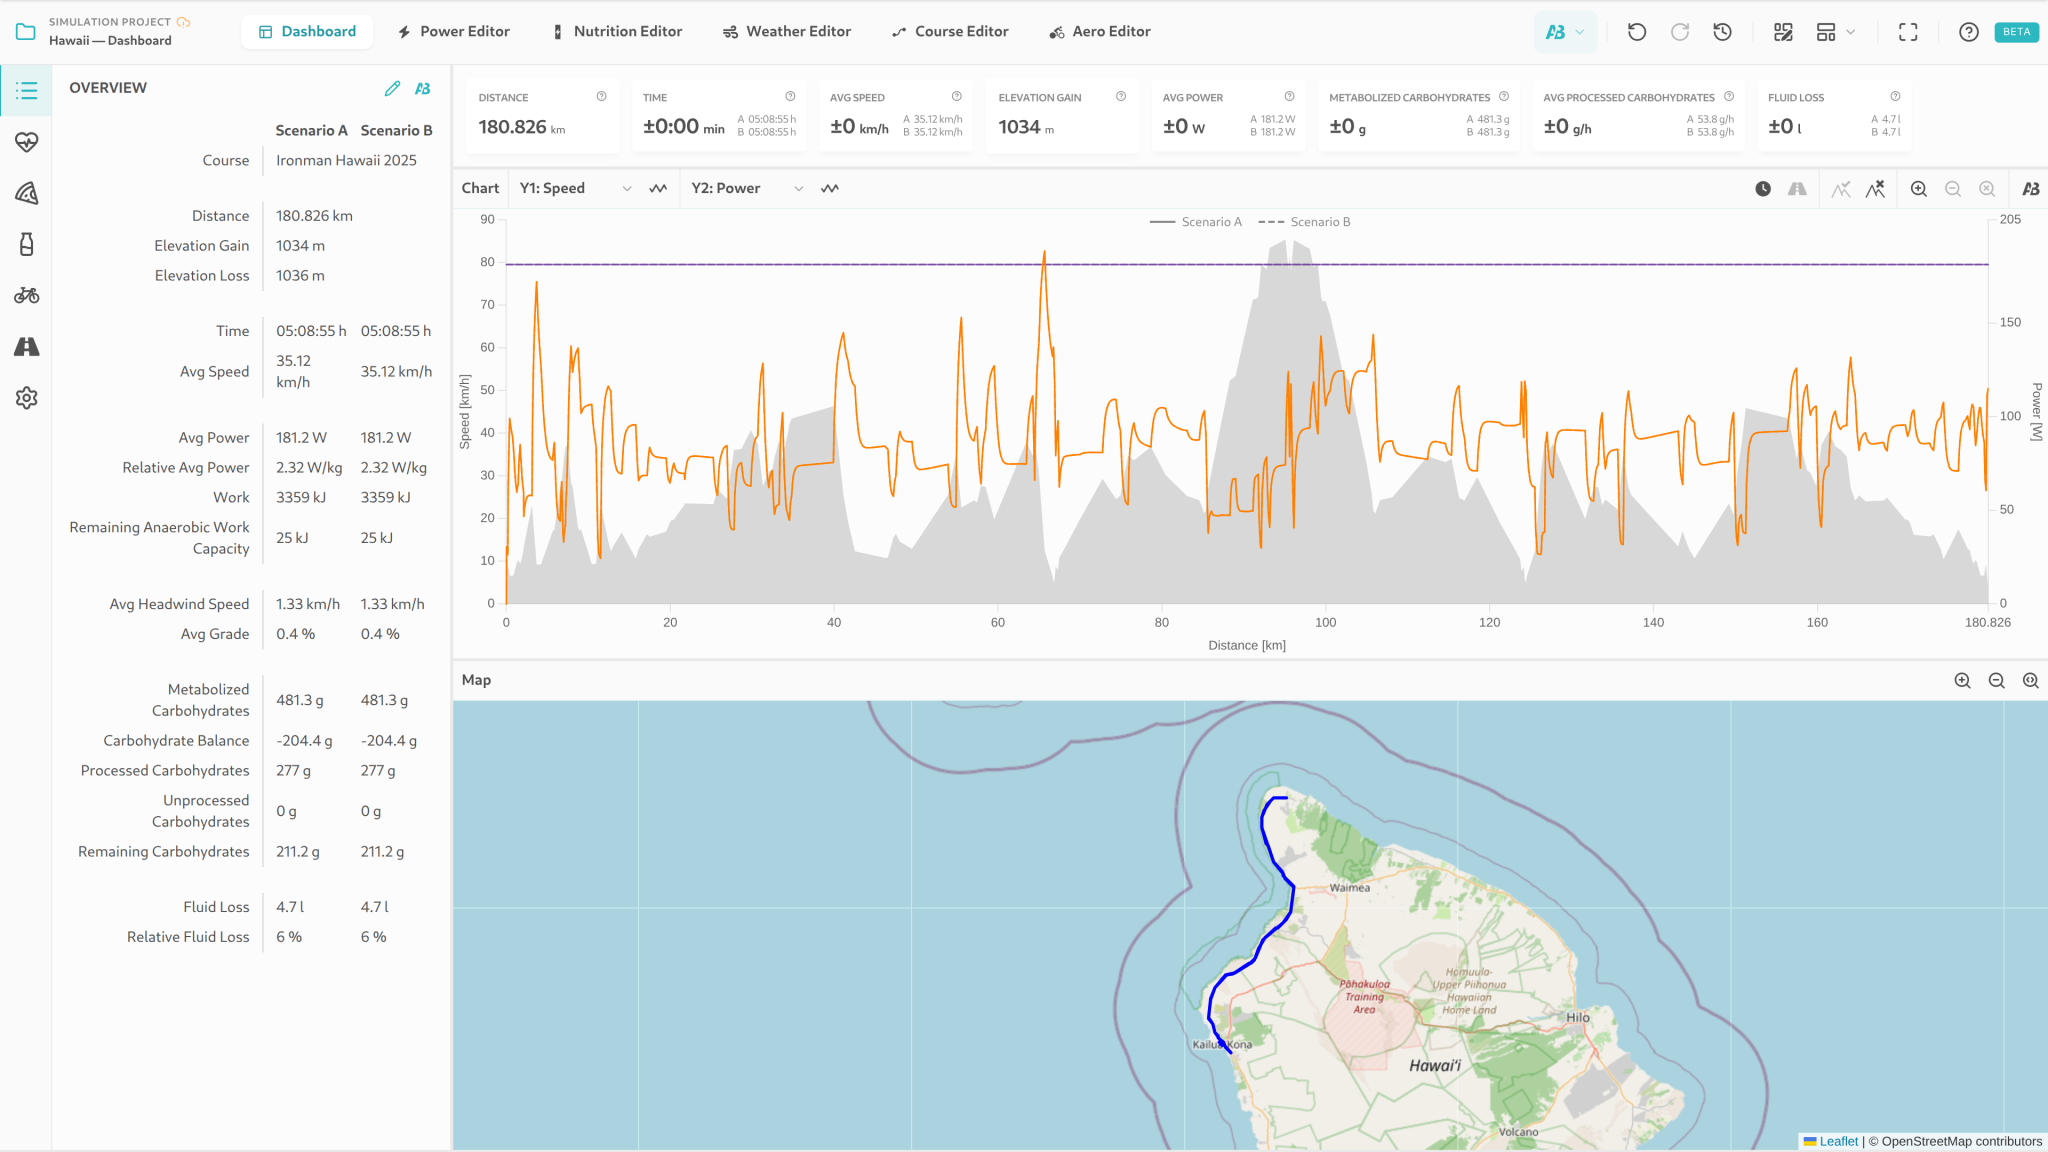Open the Overview list sidebar panel
The width and height of the screenshot is (2048, 1152).
27,91
